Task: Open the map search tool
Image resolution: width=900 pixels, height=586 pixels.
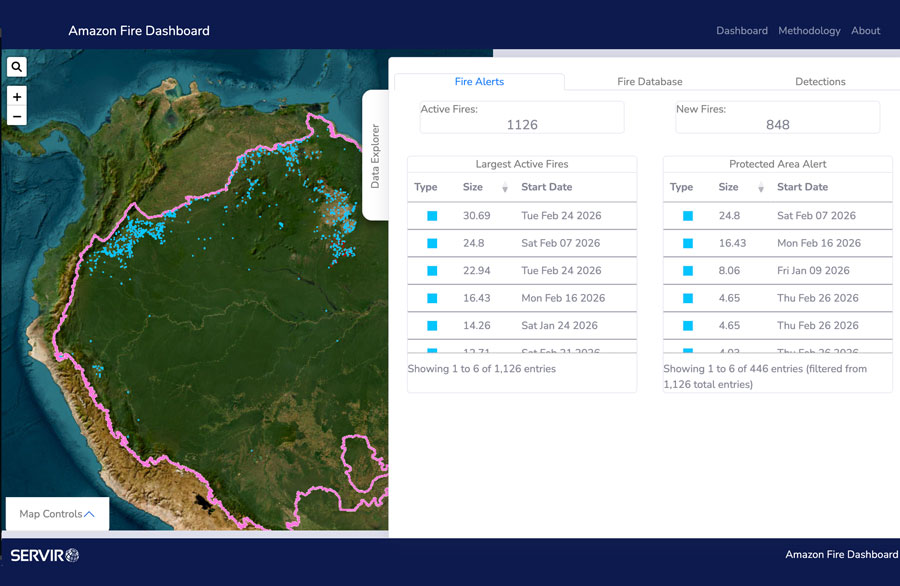Action: coord(16,66)
